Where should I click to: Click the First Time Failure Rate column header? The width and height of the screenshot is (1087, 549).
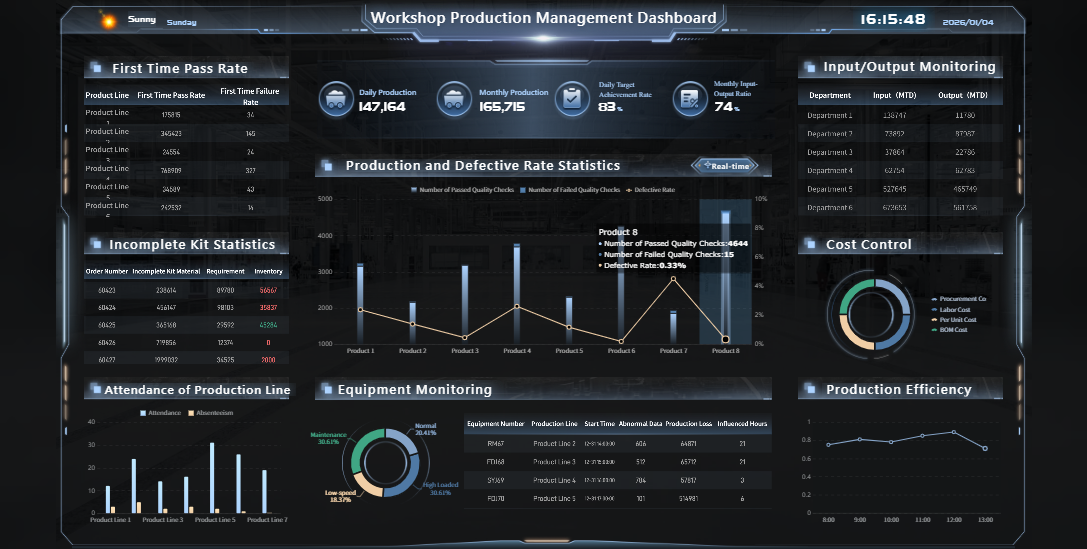tap(250, 96)
